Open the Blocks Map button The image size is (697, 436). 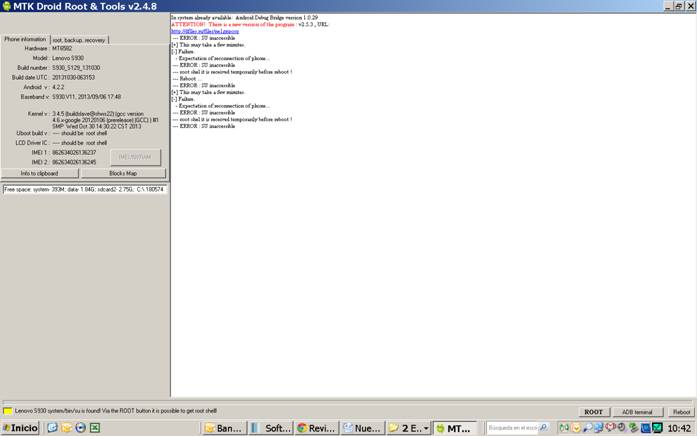coord(123,173)
